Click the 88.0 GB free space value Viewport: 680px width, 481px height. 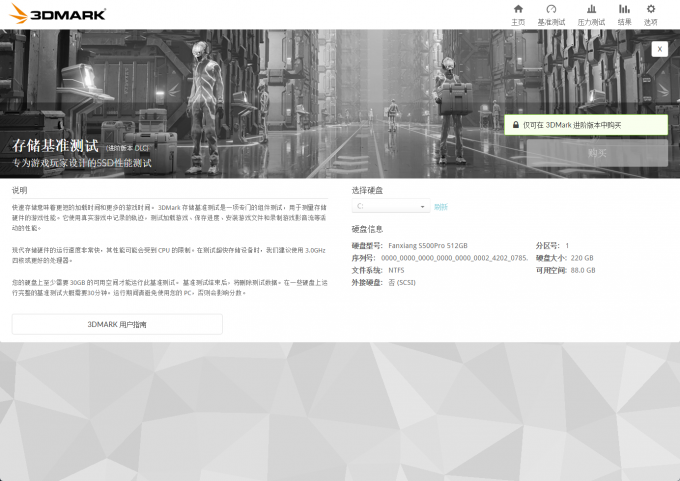click(583, 270)
